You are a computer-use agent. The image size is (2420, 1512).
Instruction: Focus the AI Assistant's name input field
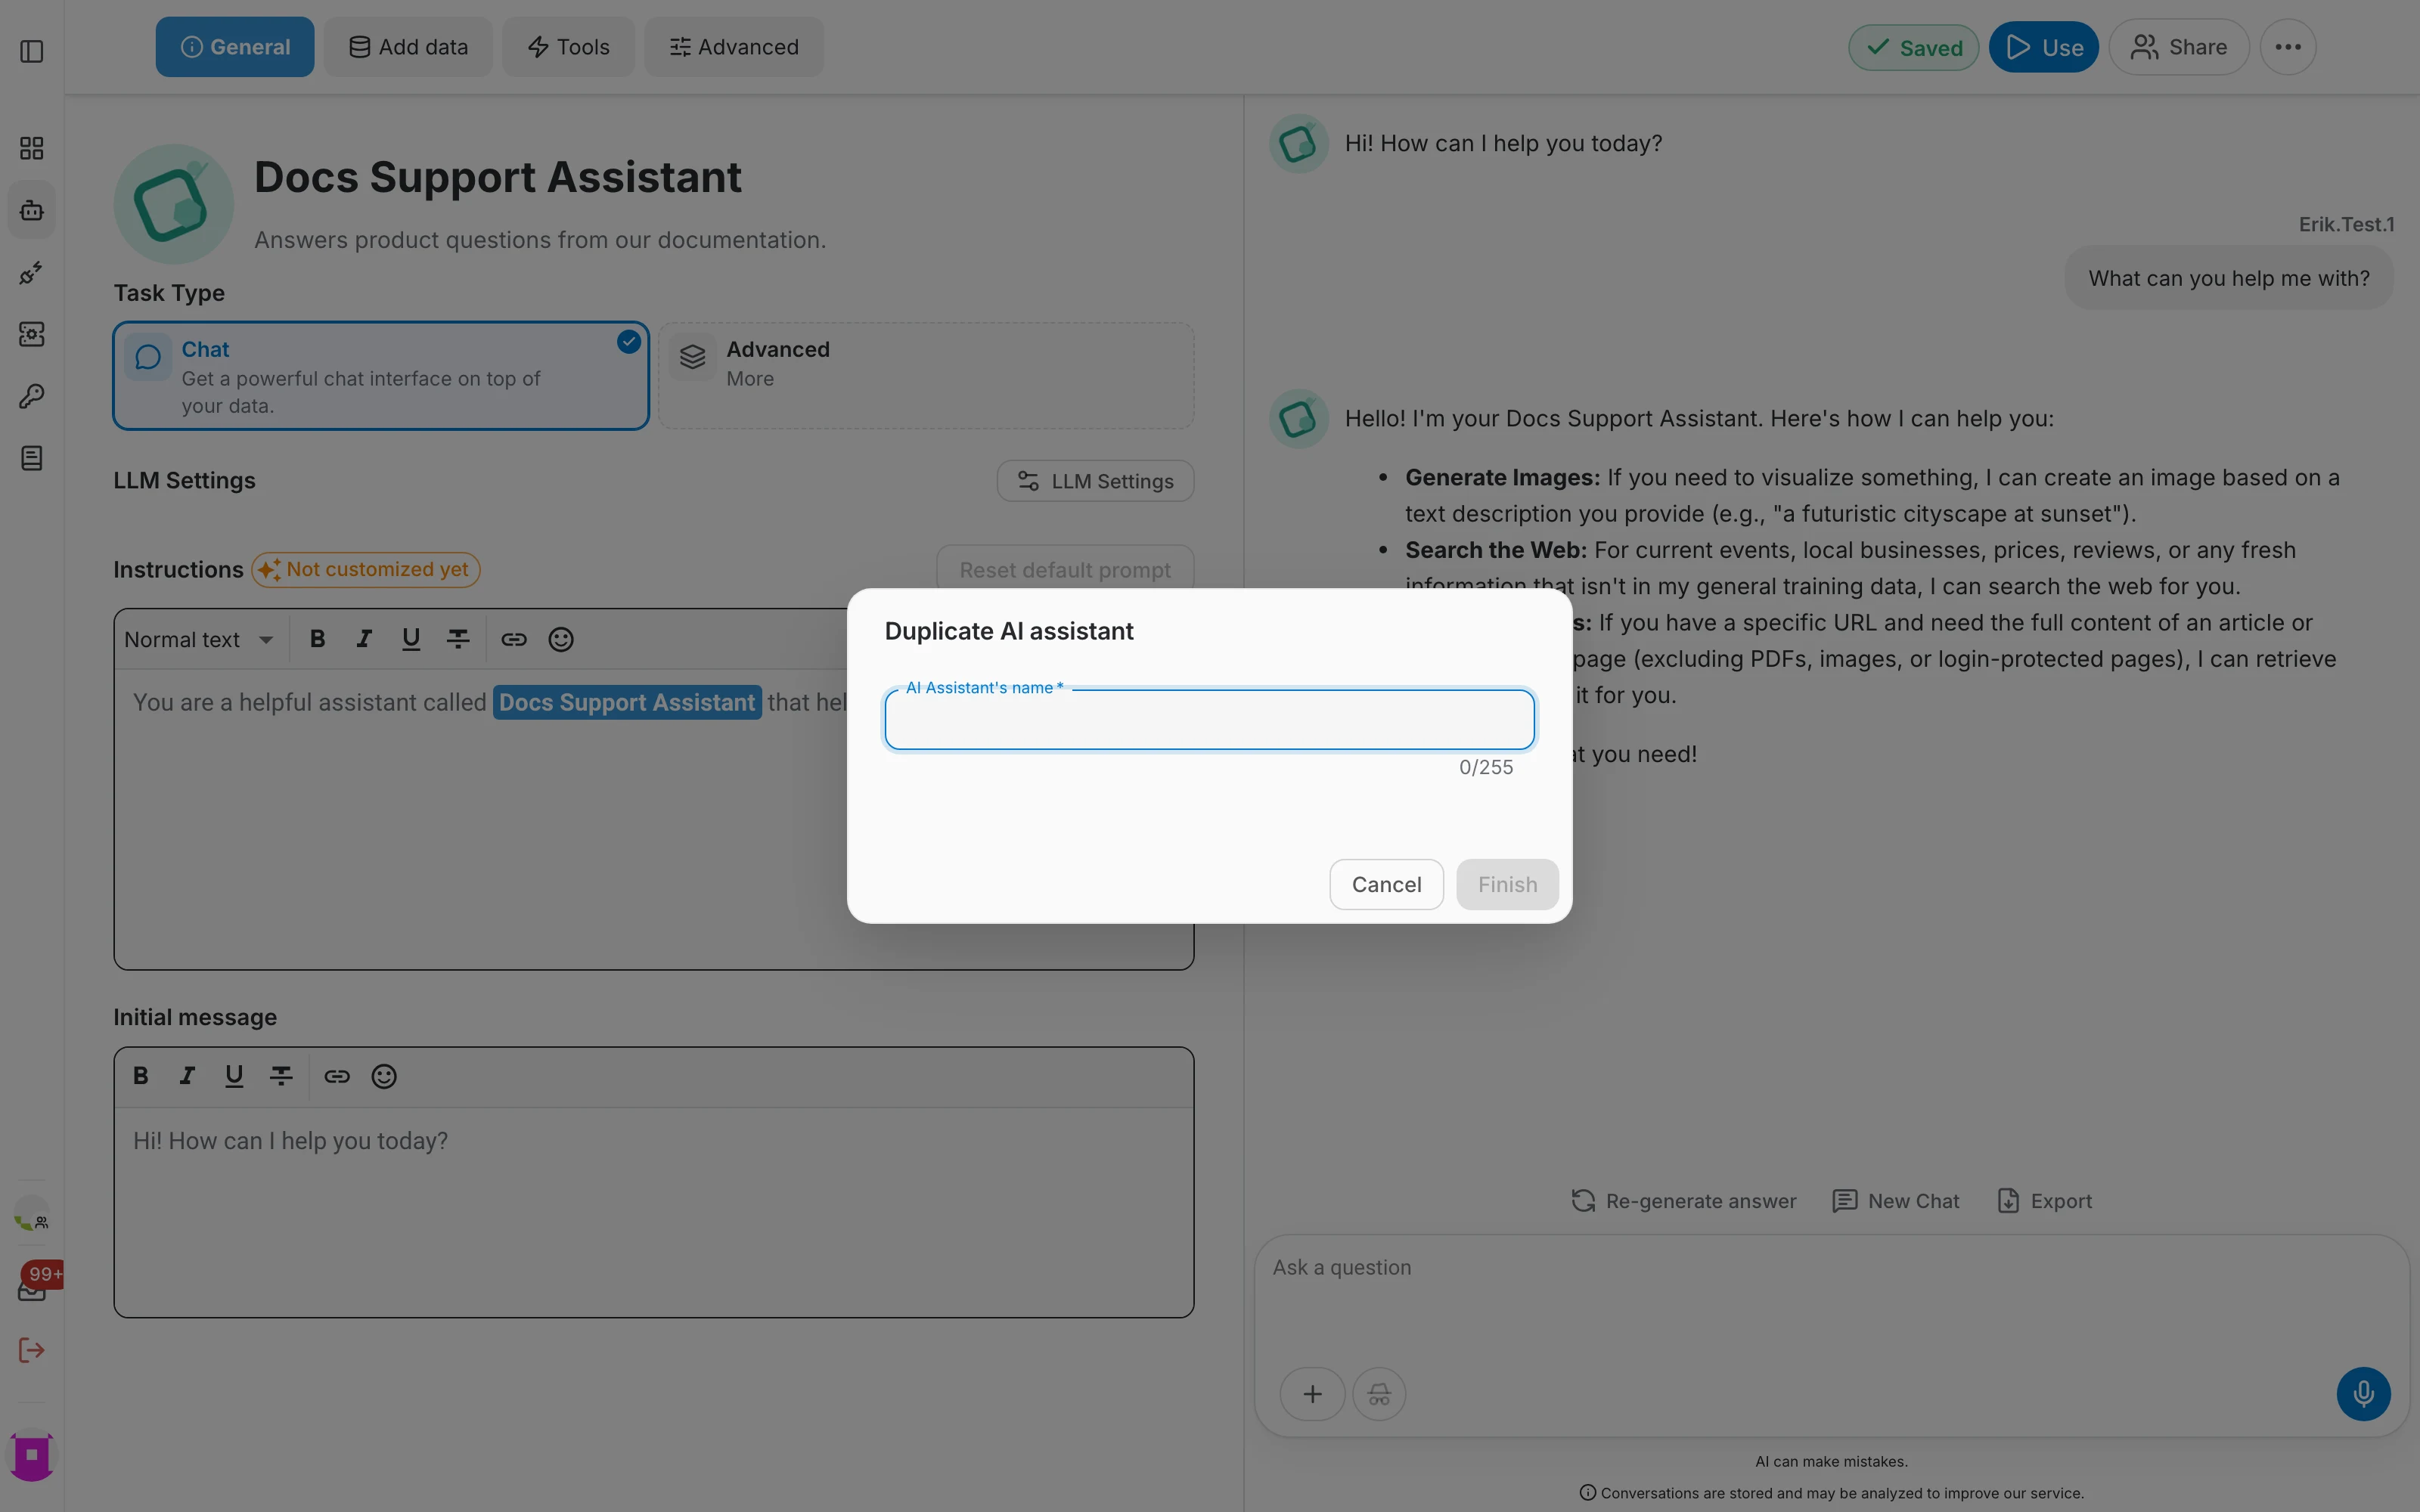click(1209, 720)
